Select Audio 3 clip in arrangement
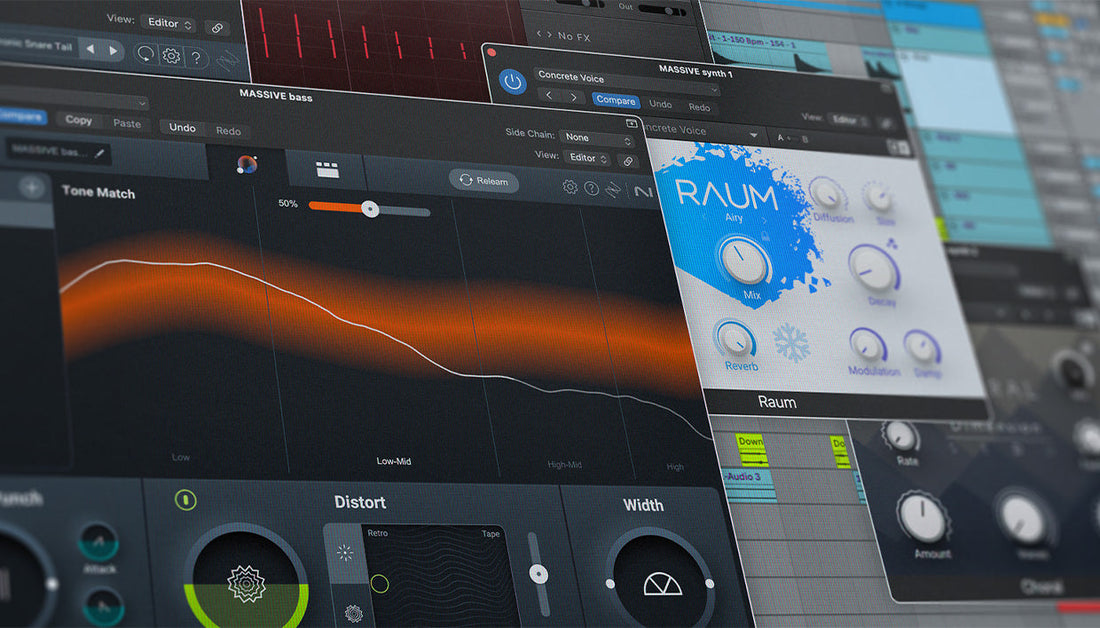This screenshot has height=628, width=1100. pos(748,485)
